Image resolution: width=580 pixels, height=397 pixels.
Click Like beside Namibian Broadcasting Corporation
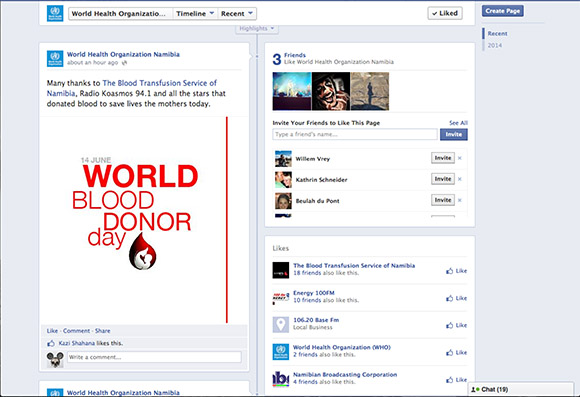coord(456,380)
